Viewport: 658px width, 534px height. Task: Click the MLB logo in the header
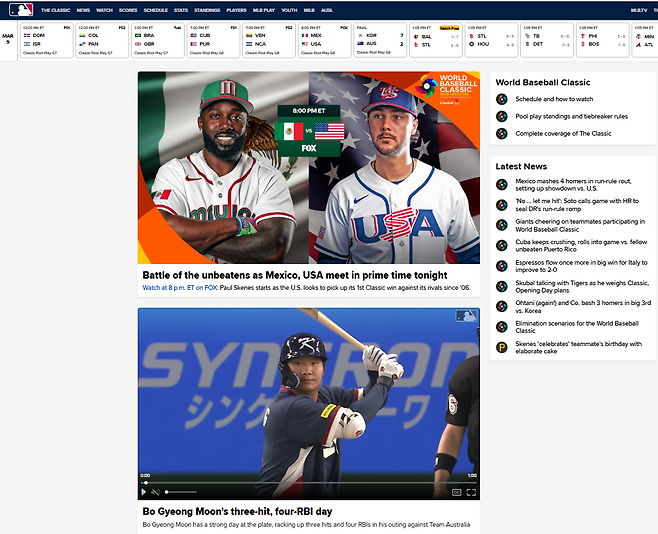[x=21, y=10]
